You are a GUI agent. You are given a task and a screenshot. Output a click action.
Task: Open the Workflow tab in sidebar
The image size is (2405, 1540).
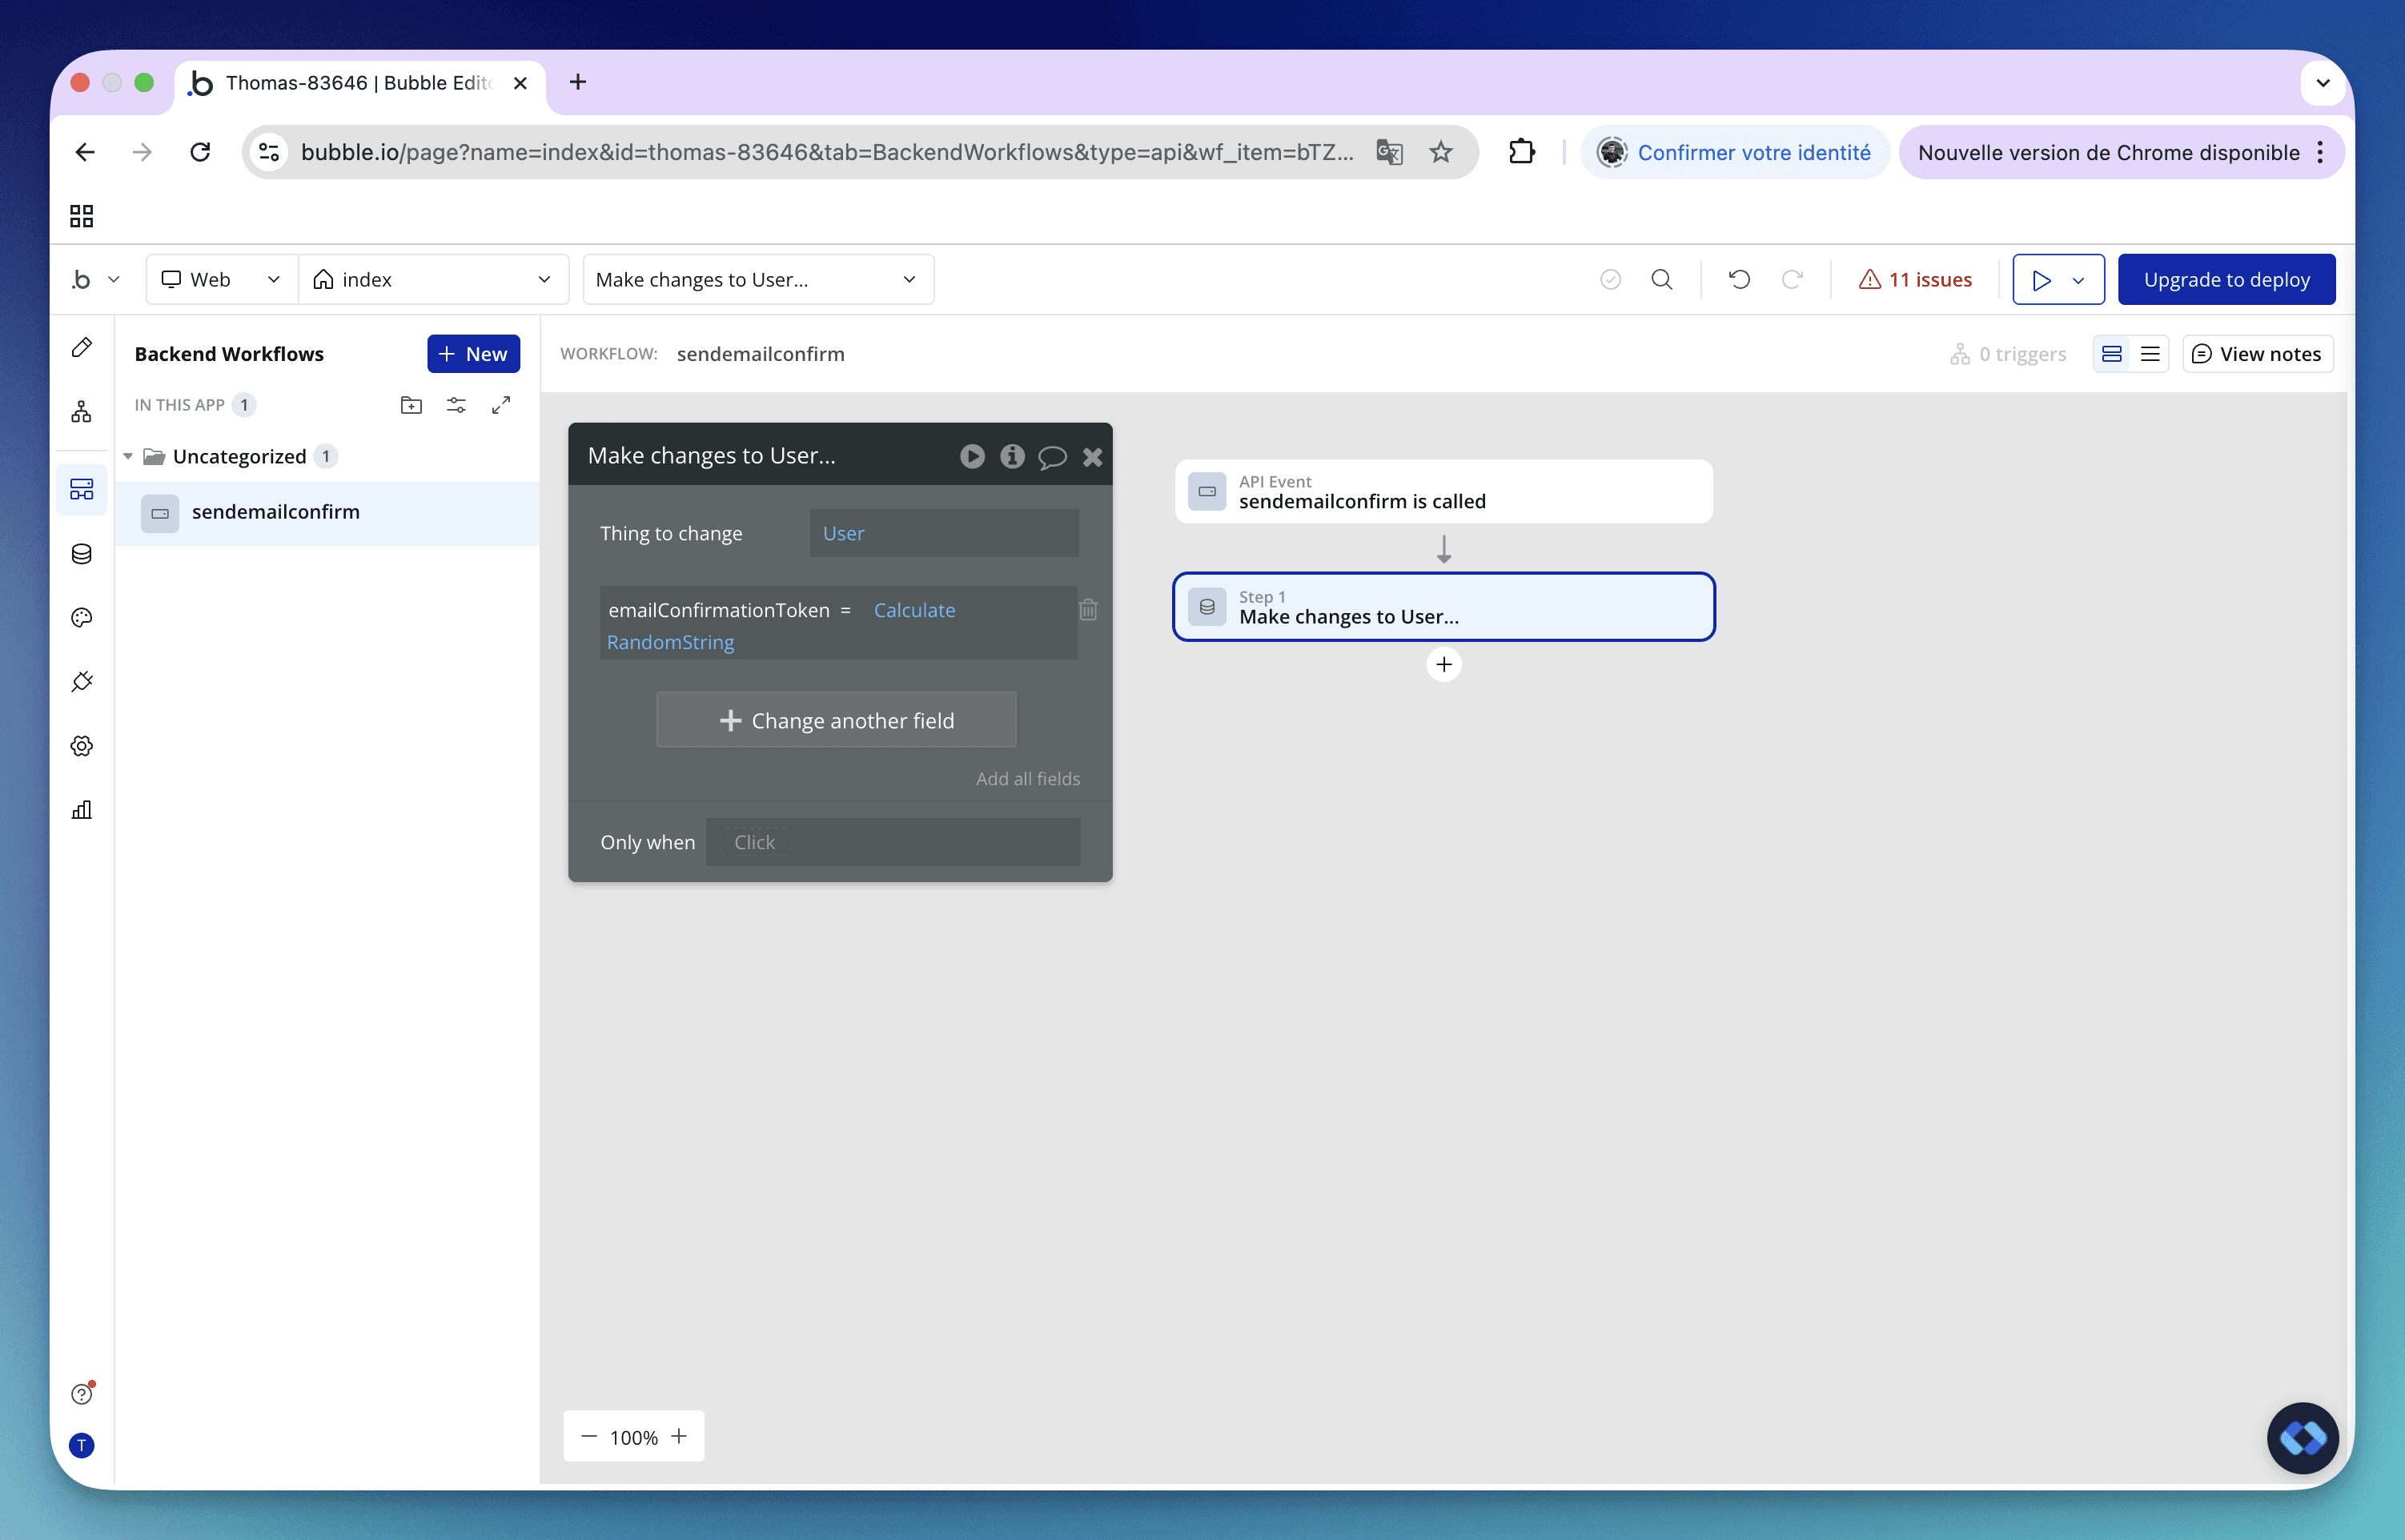pos(82,411)
